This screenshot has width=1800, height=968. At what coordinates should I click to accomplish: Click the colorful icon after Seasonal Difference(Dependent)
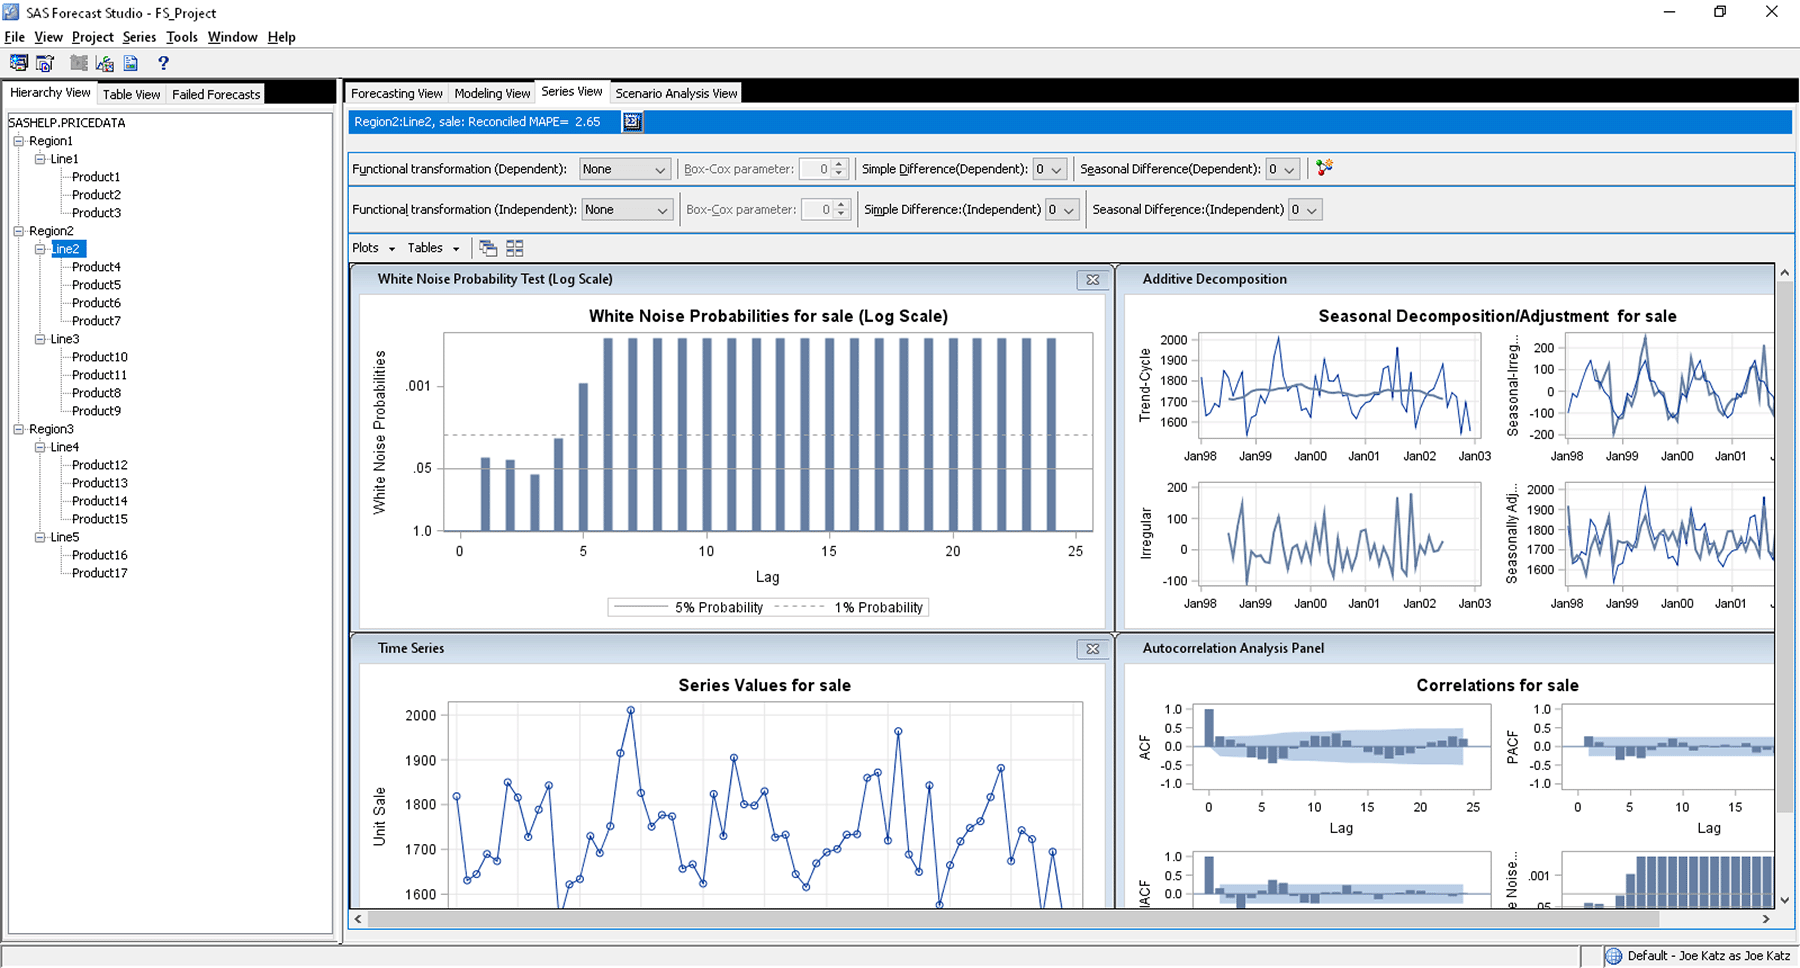point(1324,168)
